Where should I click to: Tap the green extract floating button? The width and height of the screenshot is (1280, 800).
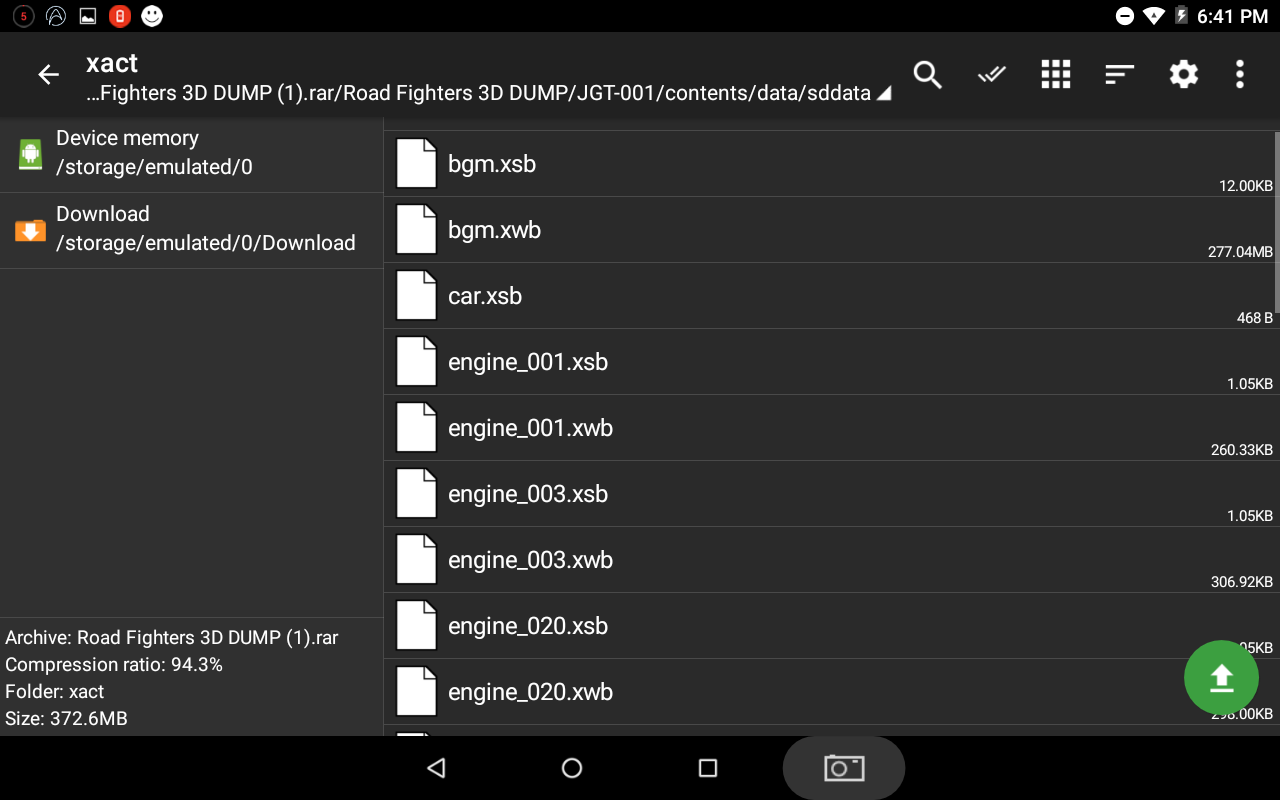(x=1221, y=678)
